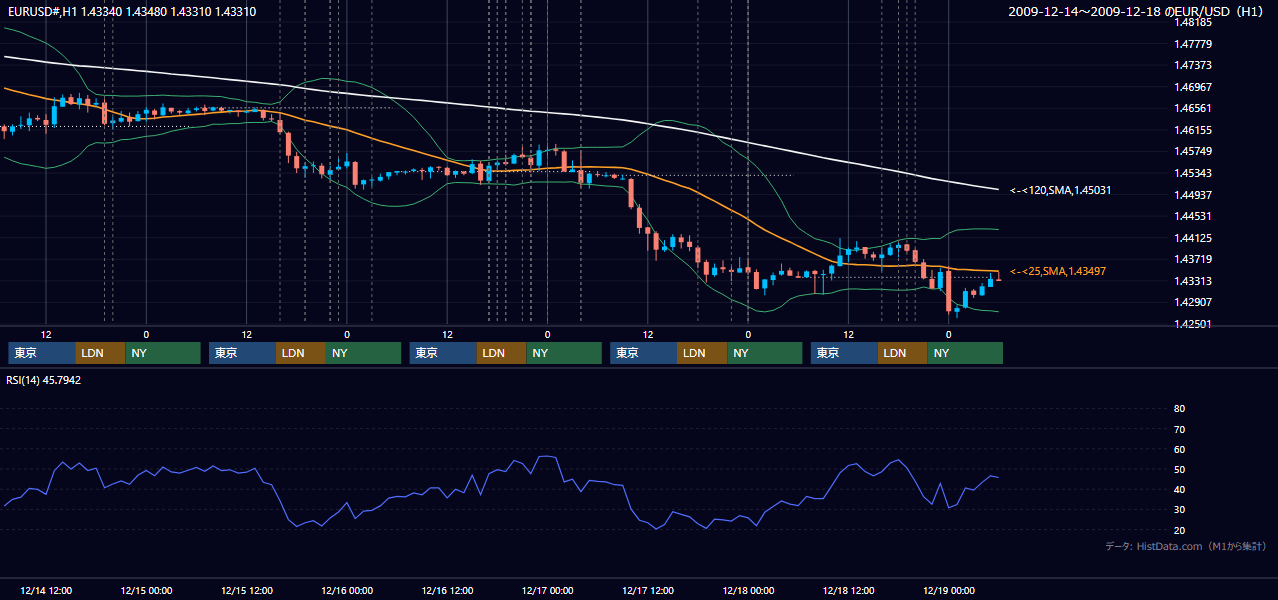The height and width of the screenshot is (600, 1278).
Task: Click the 12/17 12:00 time axis label
Action: pos(648,590)
